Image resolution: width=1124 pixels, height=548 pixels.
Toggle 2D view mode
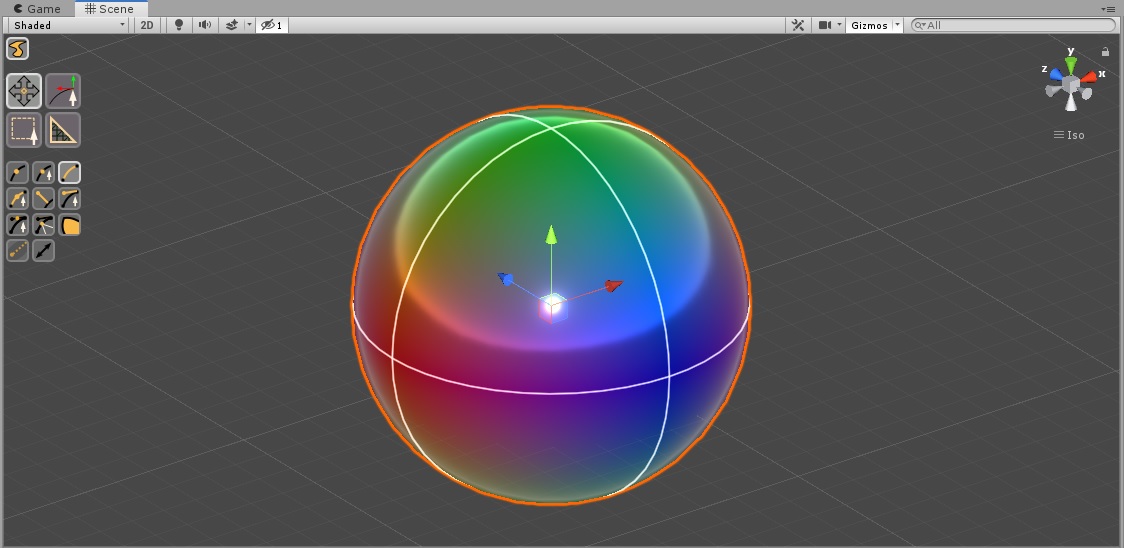pos(147,25)
